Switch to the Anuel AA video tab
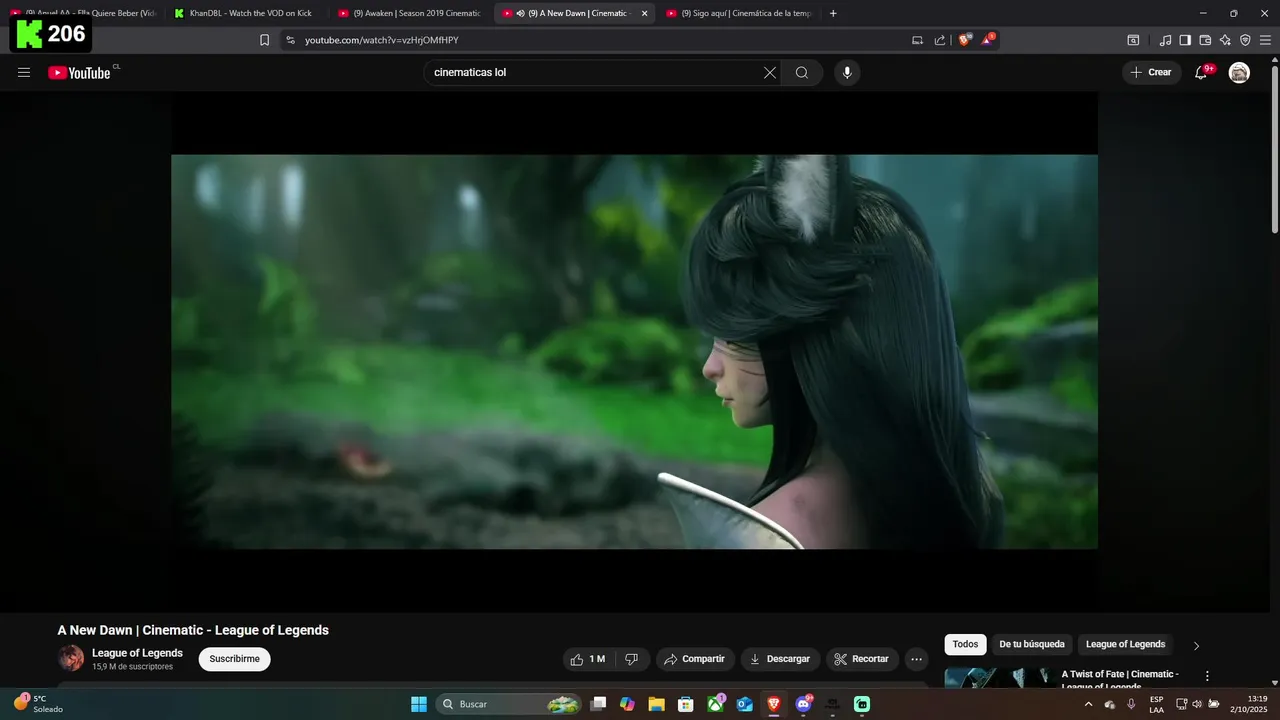Viewport: 1280px width, 720px height. point(83,13)
